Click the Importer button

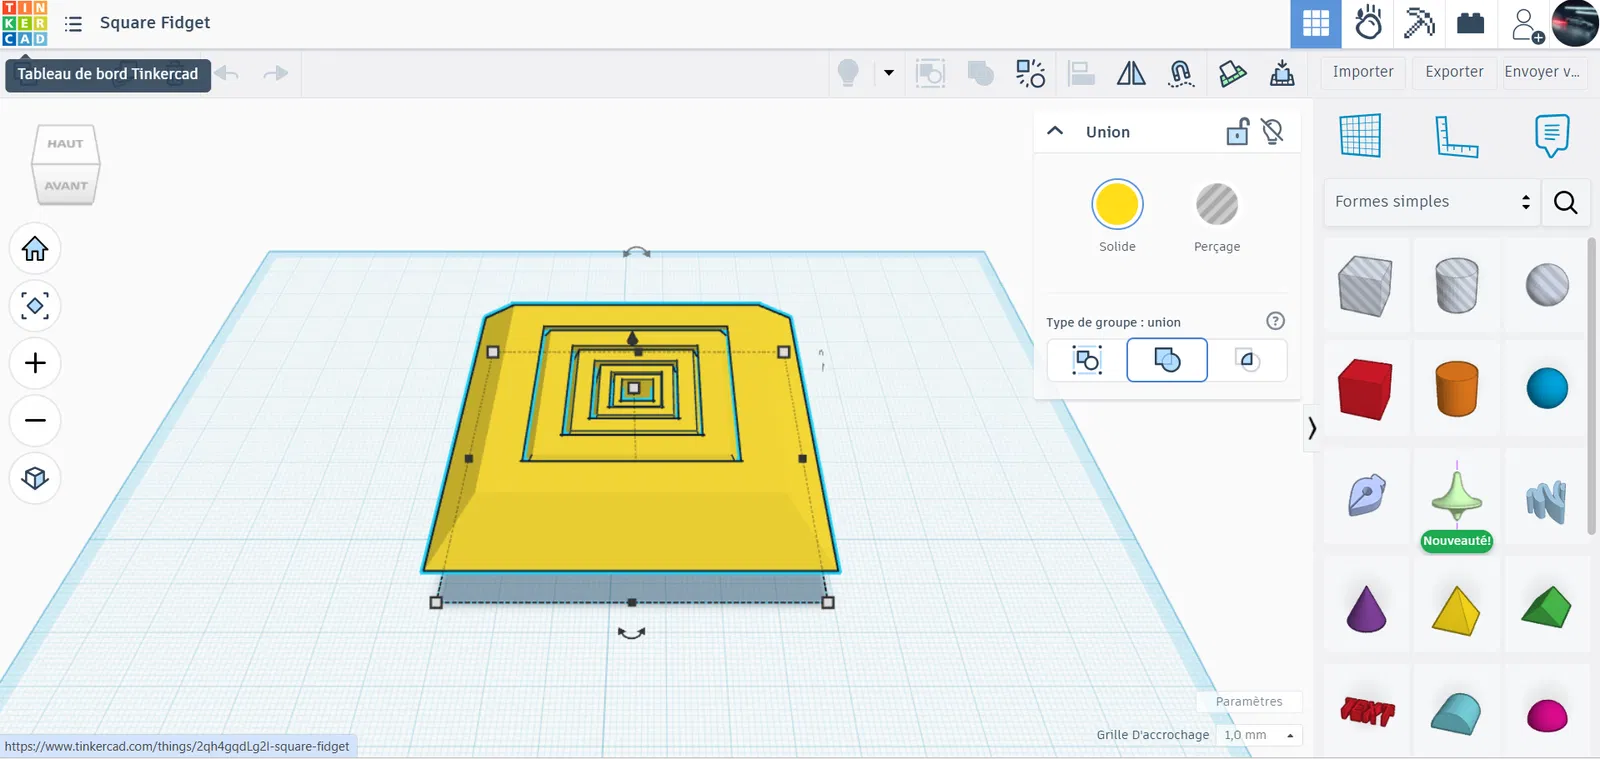click(x=1363, y=72)
